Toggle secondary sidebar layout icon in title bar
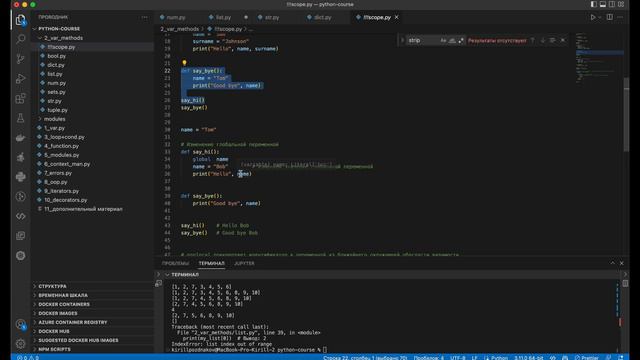Screen dimensions: 640x360 coord(611,4)
